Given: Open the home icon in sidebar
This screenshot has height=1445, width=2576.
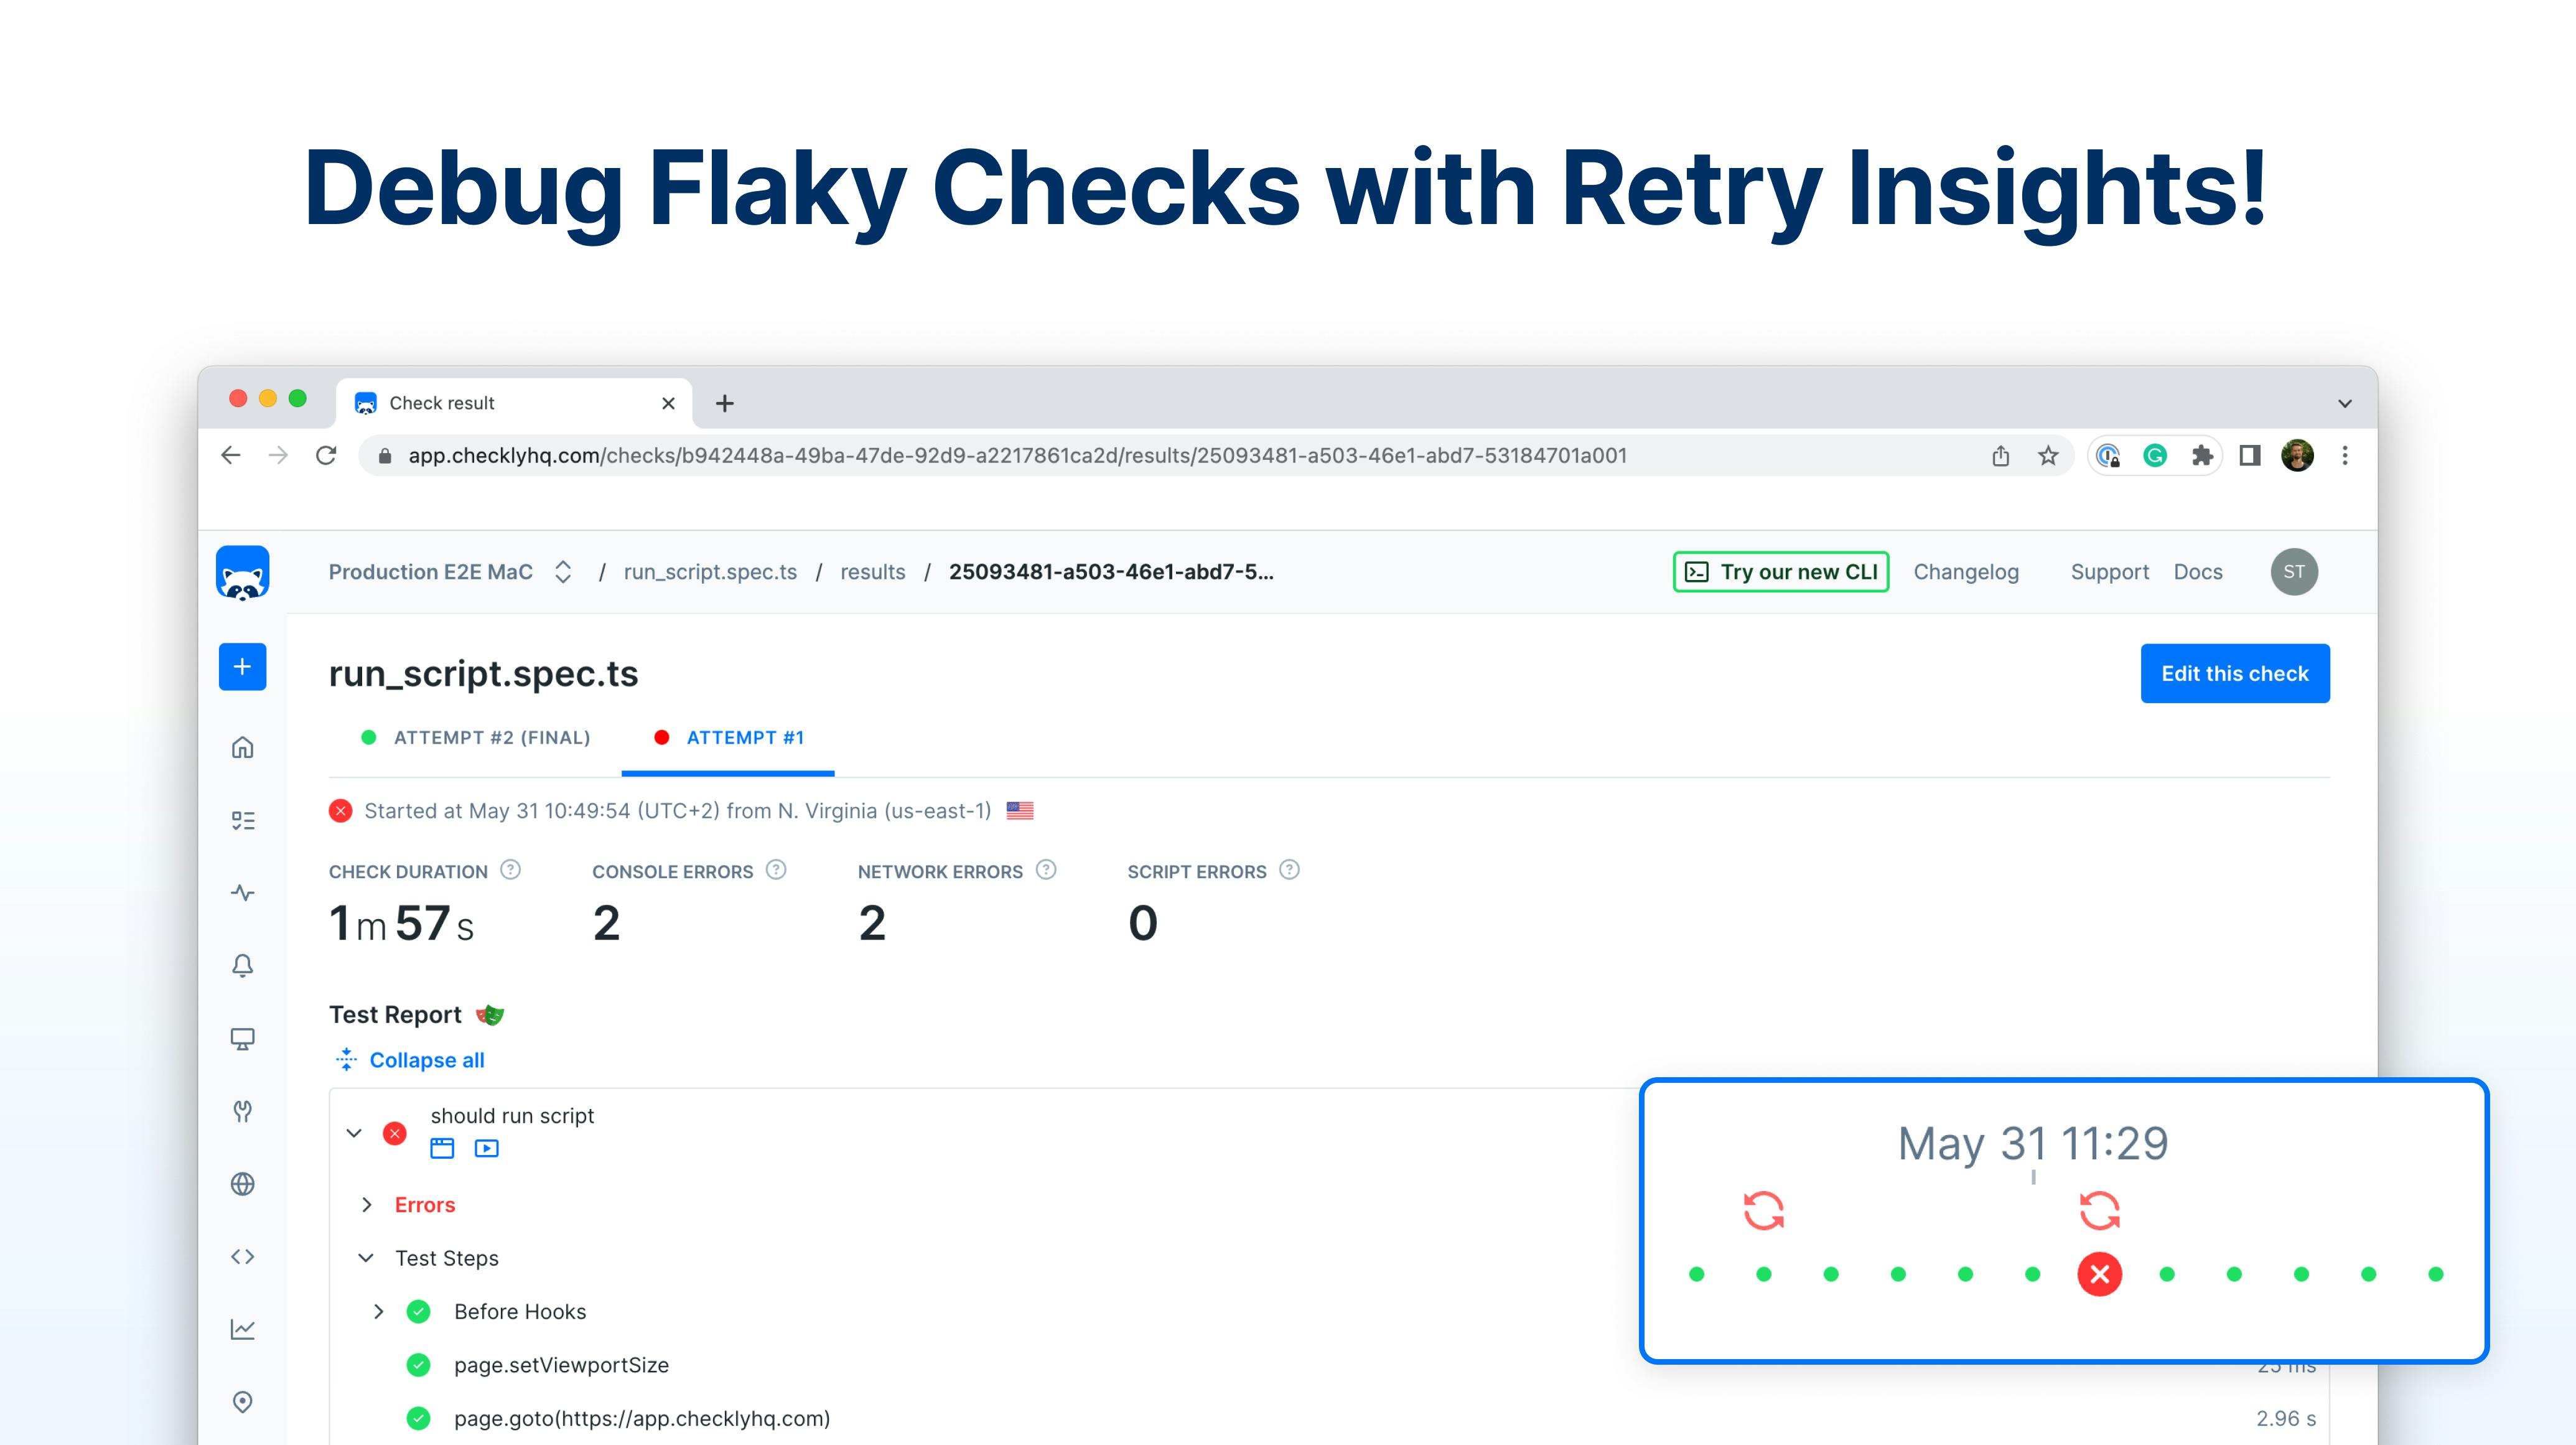Looking at the screenshot, I should (x=242, y=748).
